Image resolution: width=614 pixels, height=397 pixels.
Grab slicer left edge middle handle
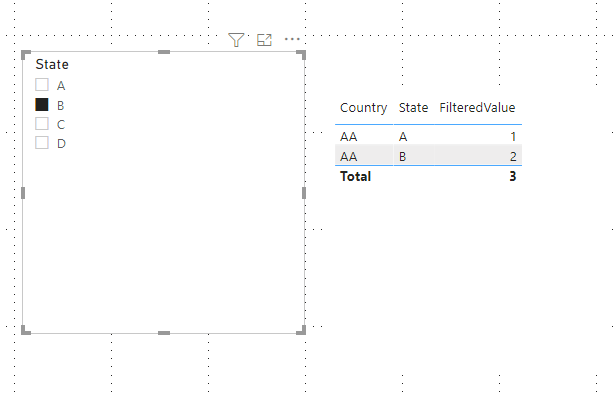23,193
